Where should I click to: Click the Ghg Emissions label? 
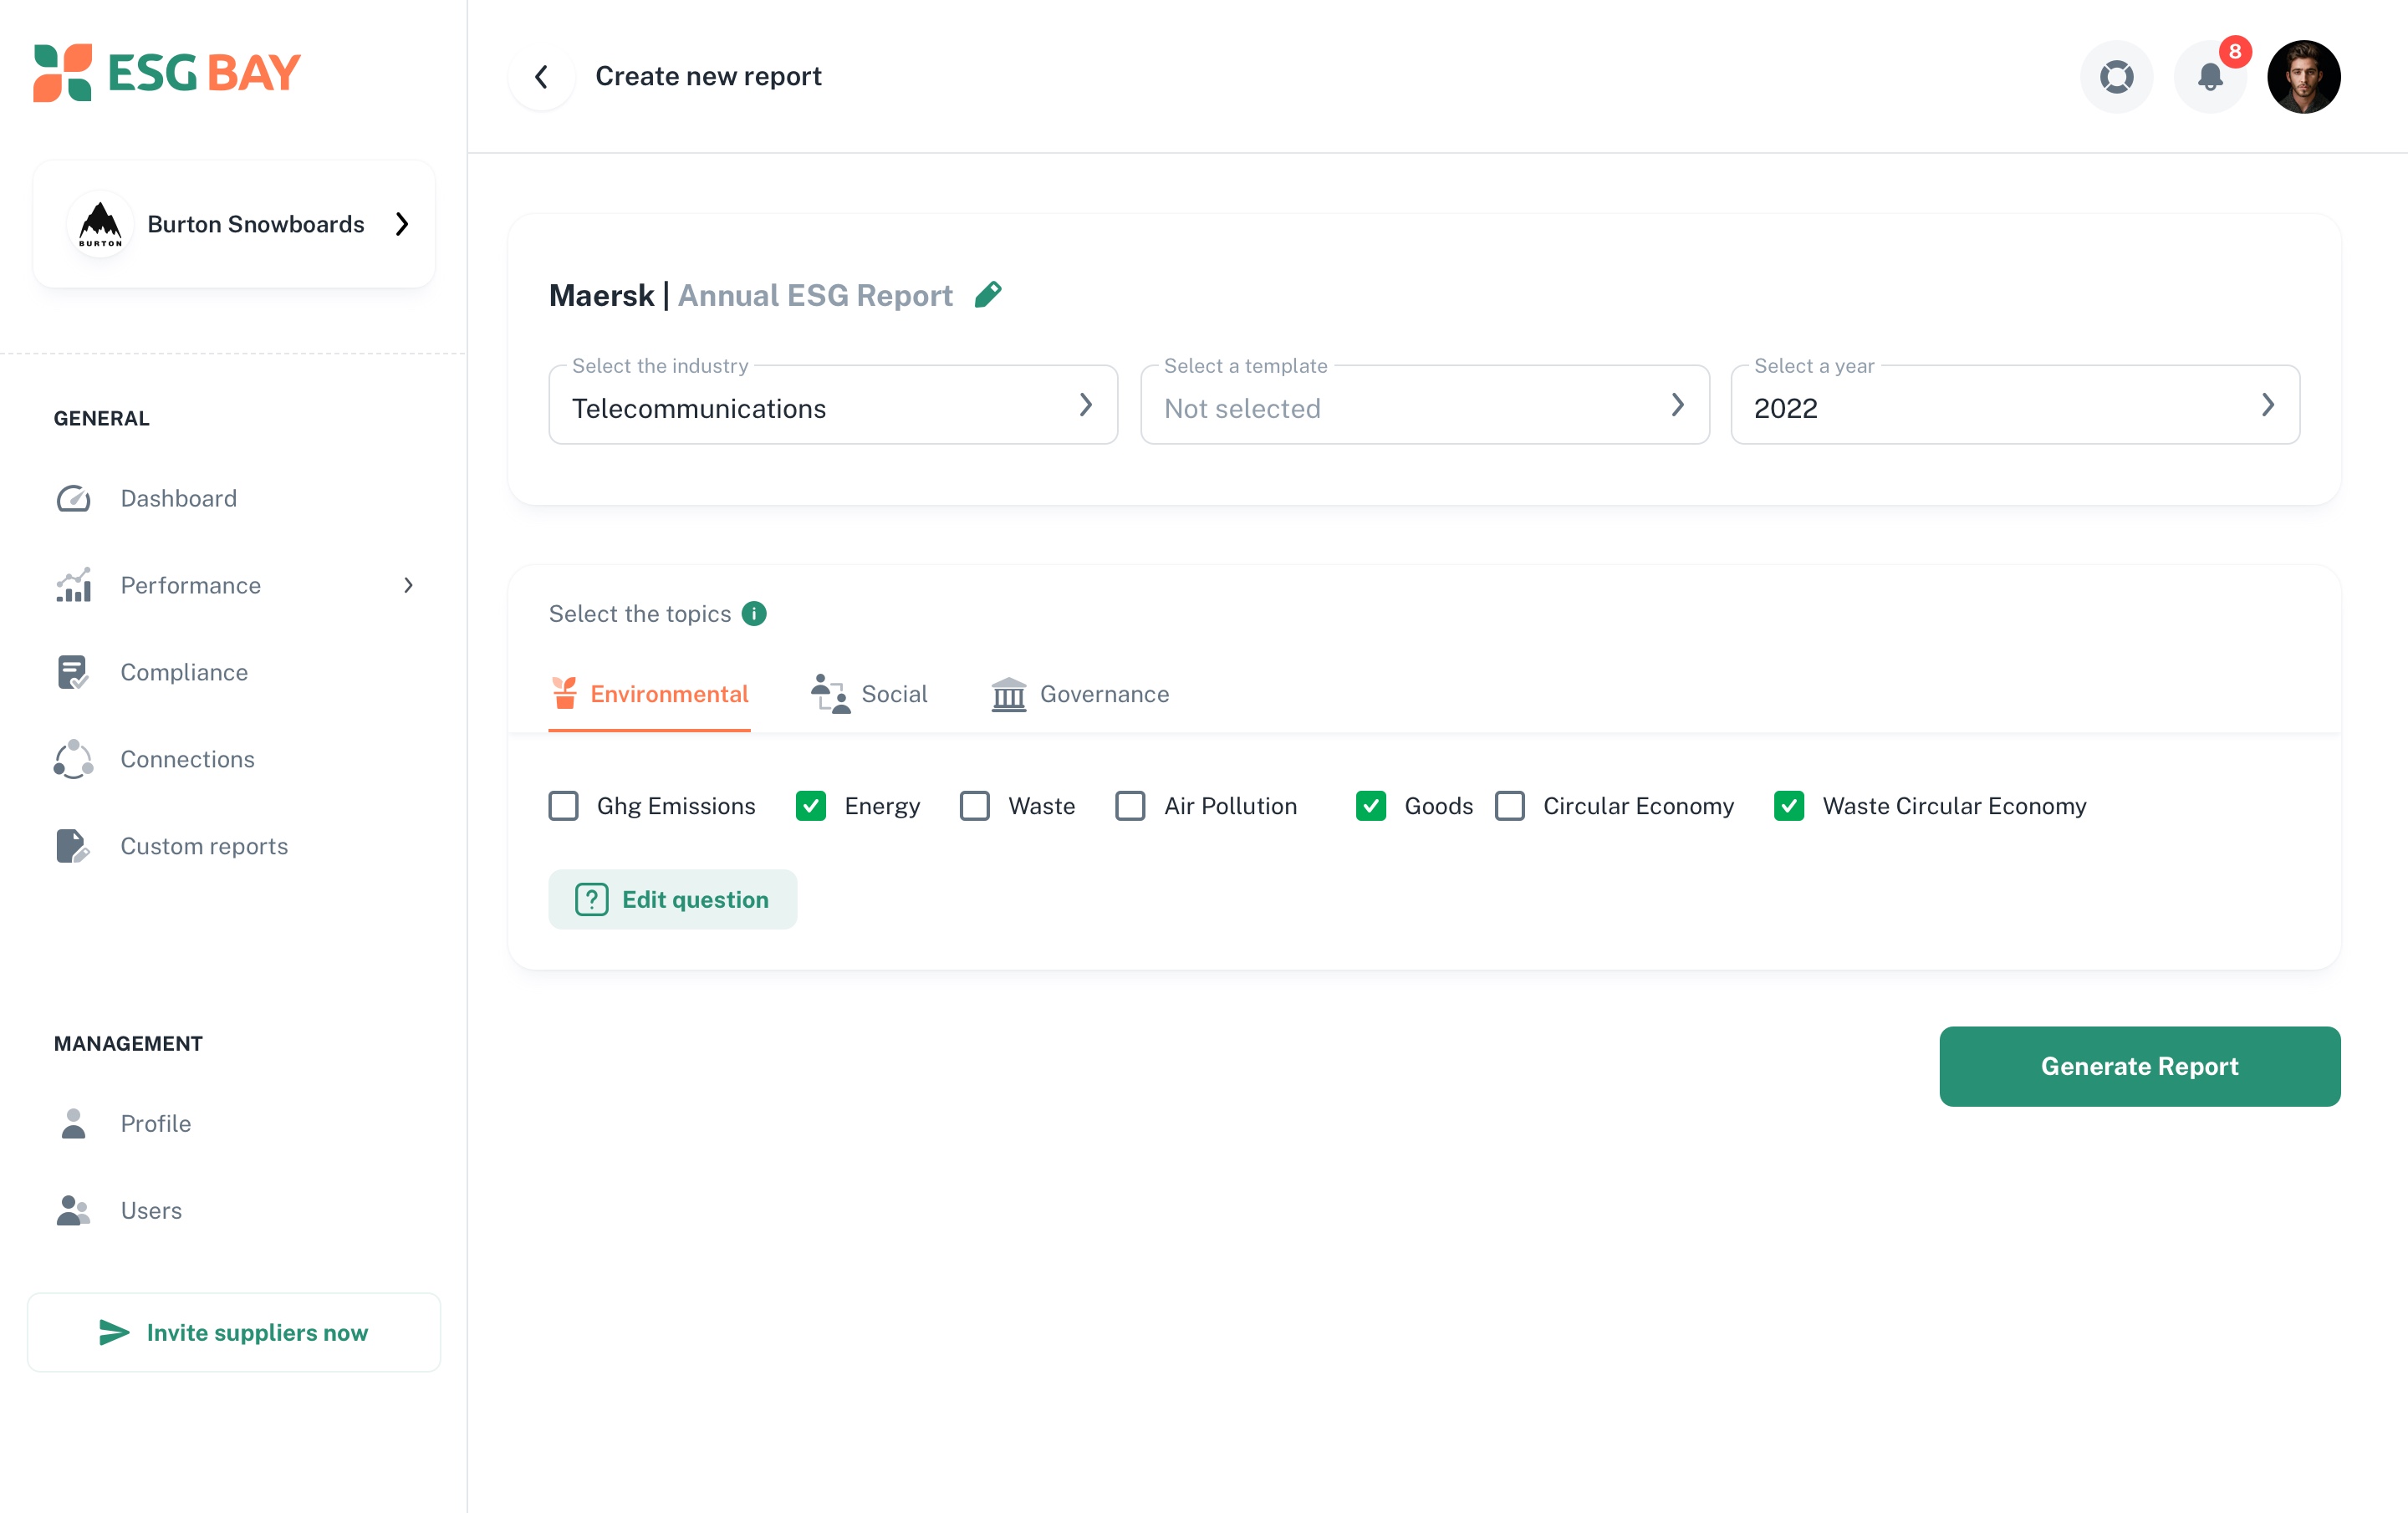pyautogui.click(x=676, y=806)
